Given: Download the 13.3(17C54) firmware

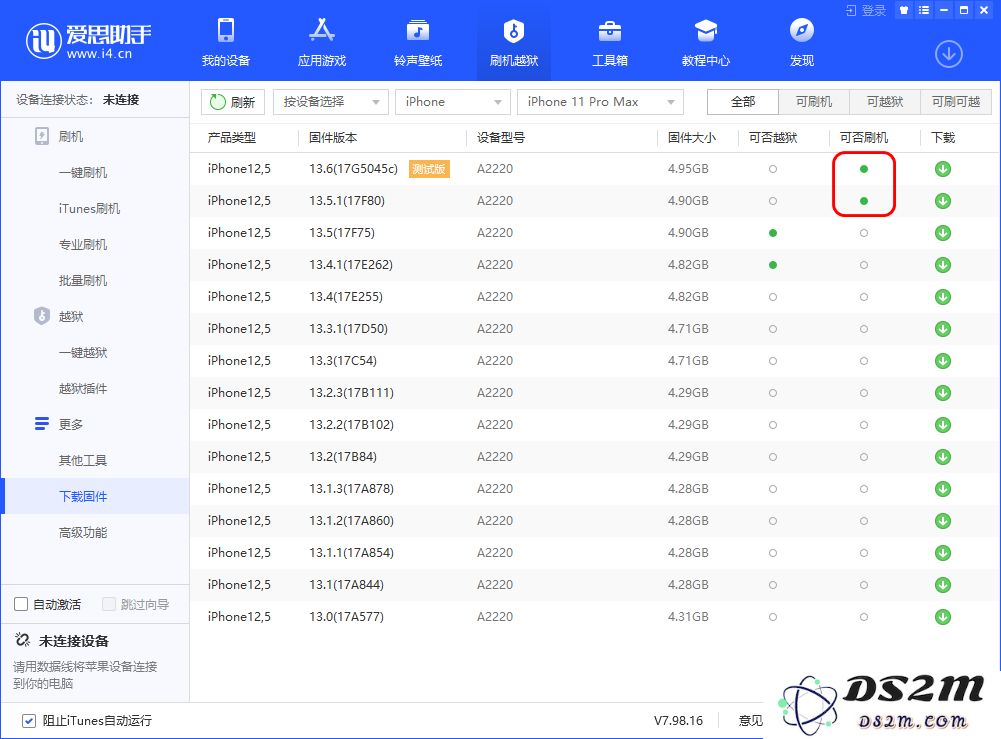Looking at the screenshot, I should [943, 361].
